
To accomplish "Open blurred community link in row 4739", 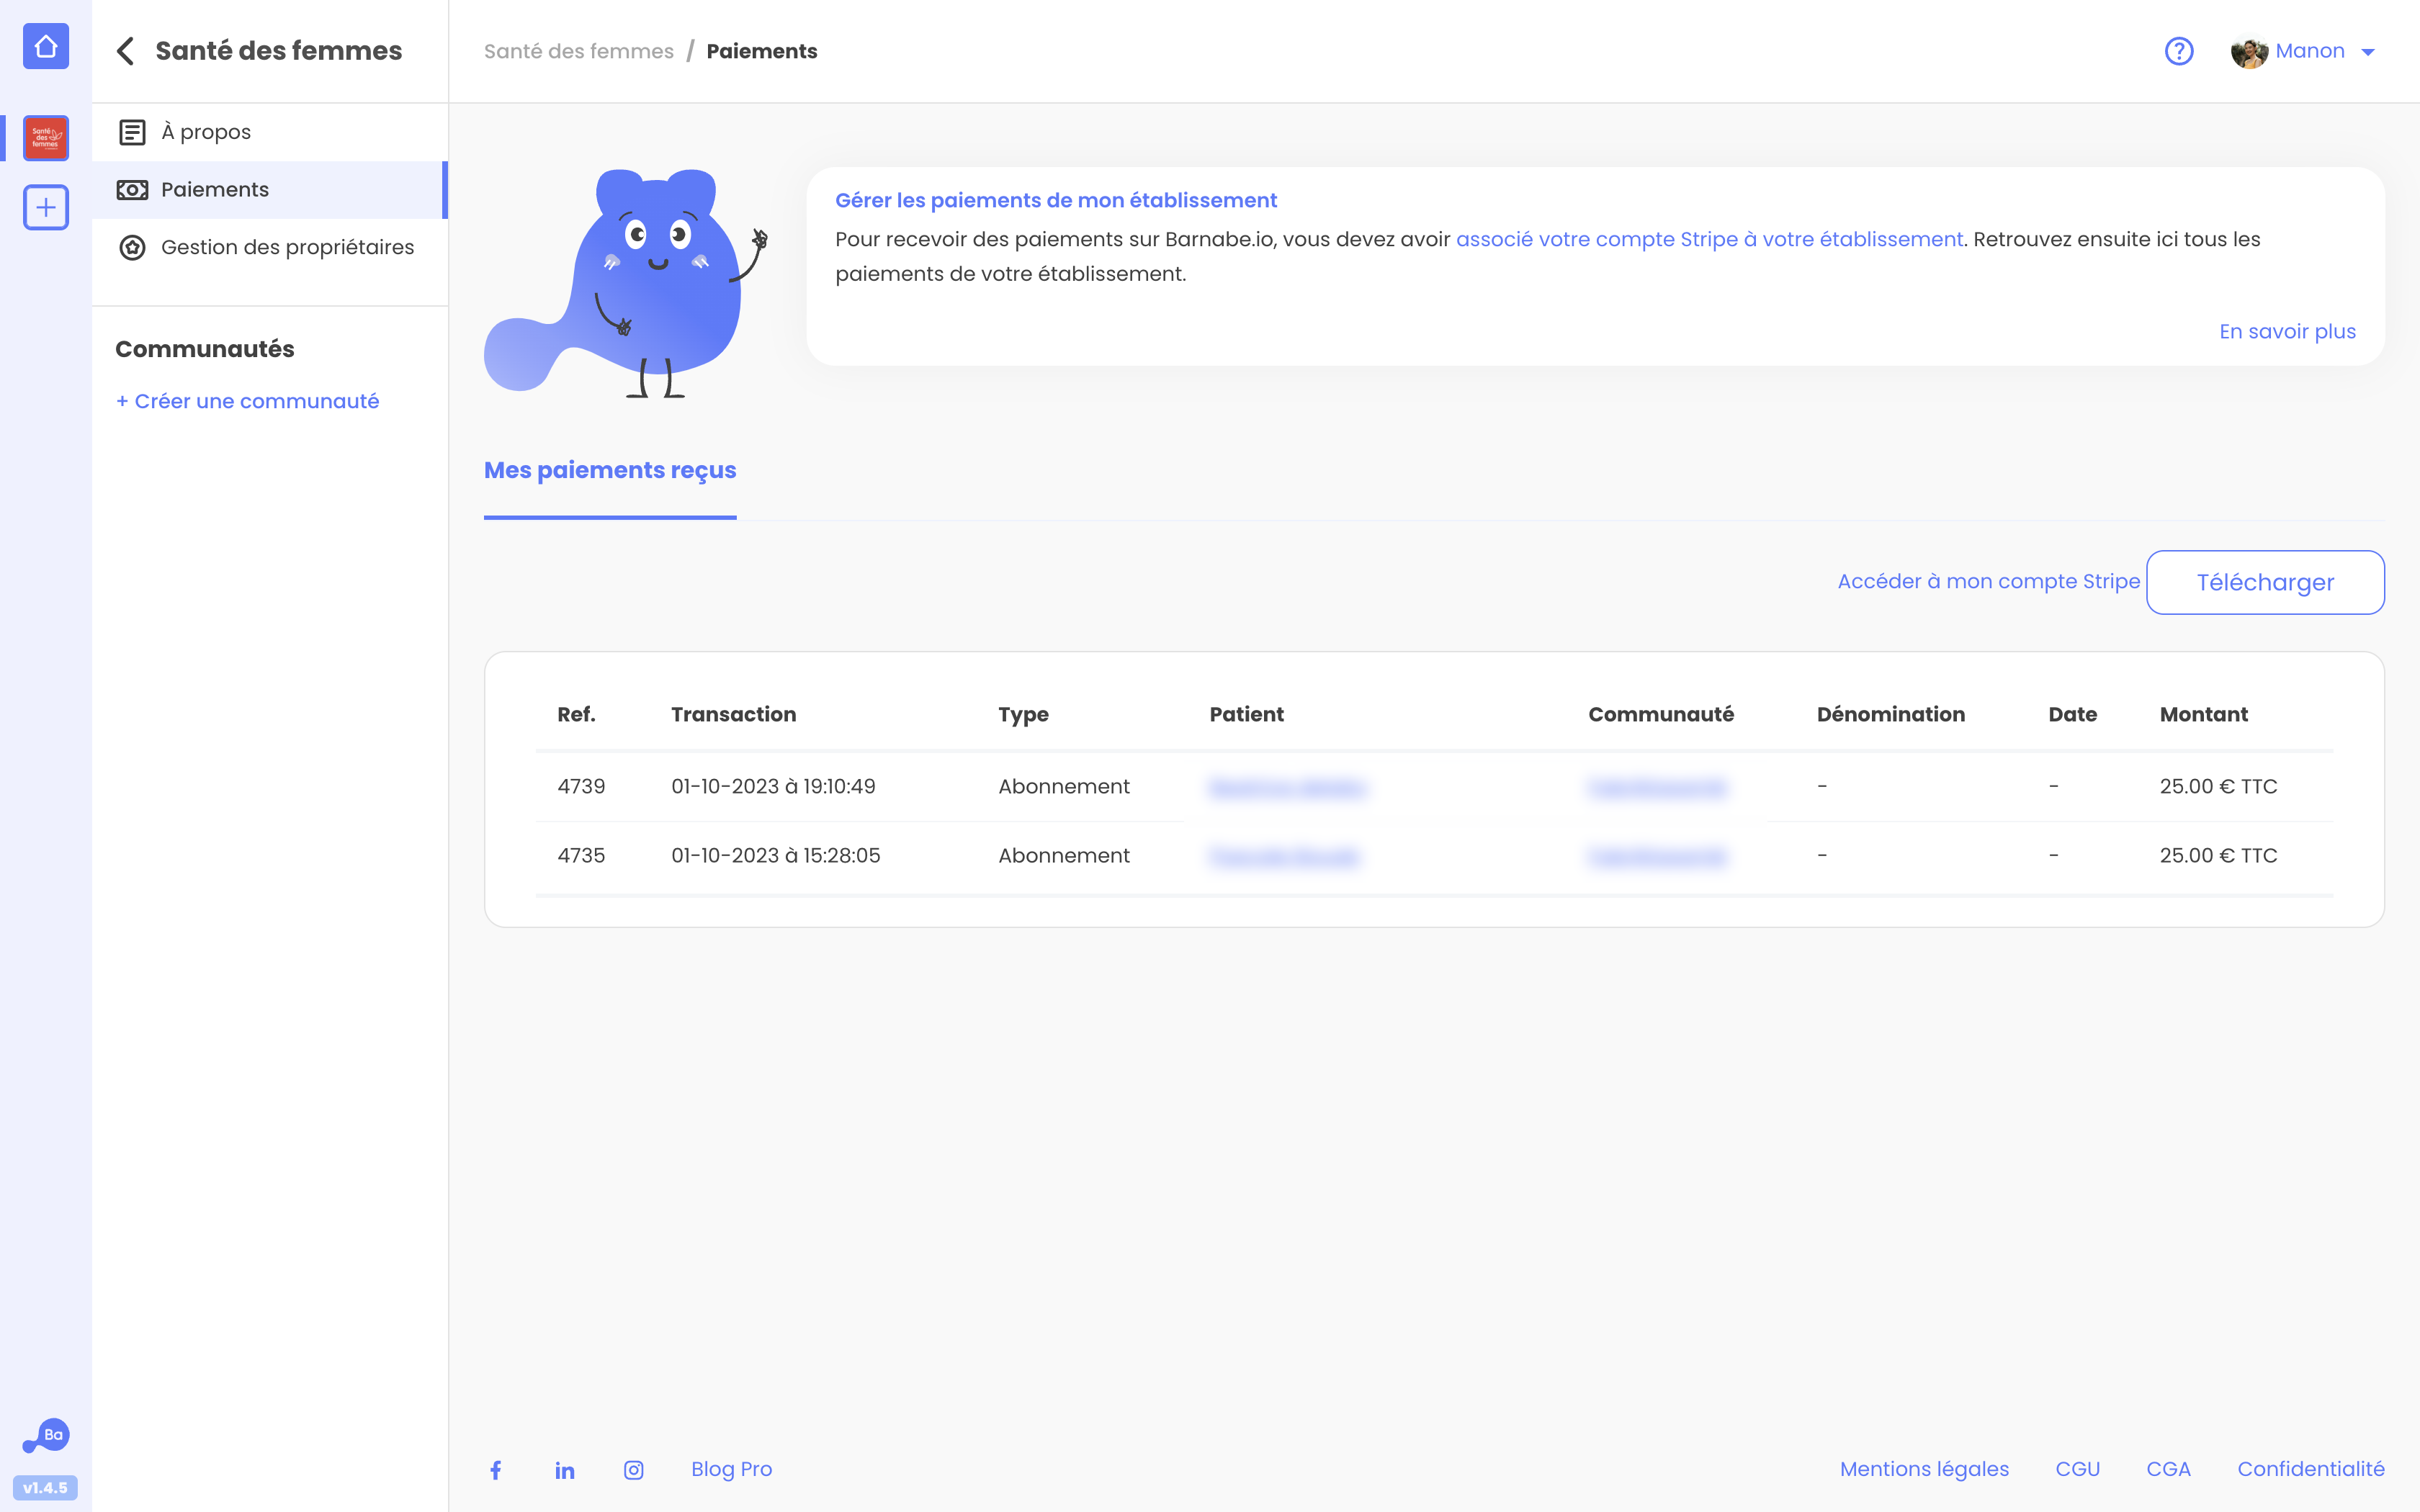I will point(1657,788).
